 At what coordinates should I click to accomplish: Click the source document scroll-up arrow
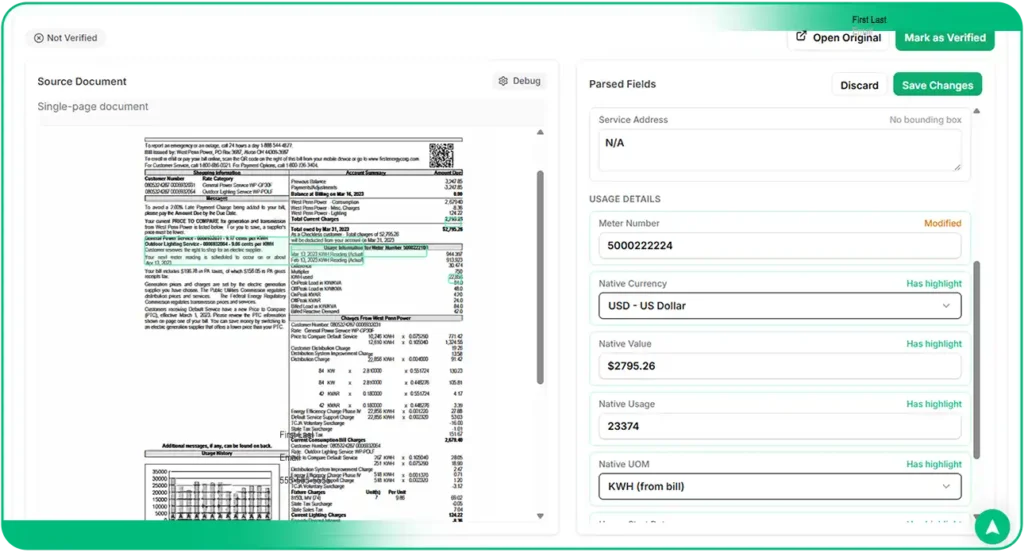[x=540, y=132]
